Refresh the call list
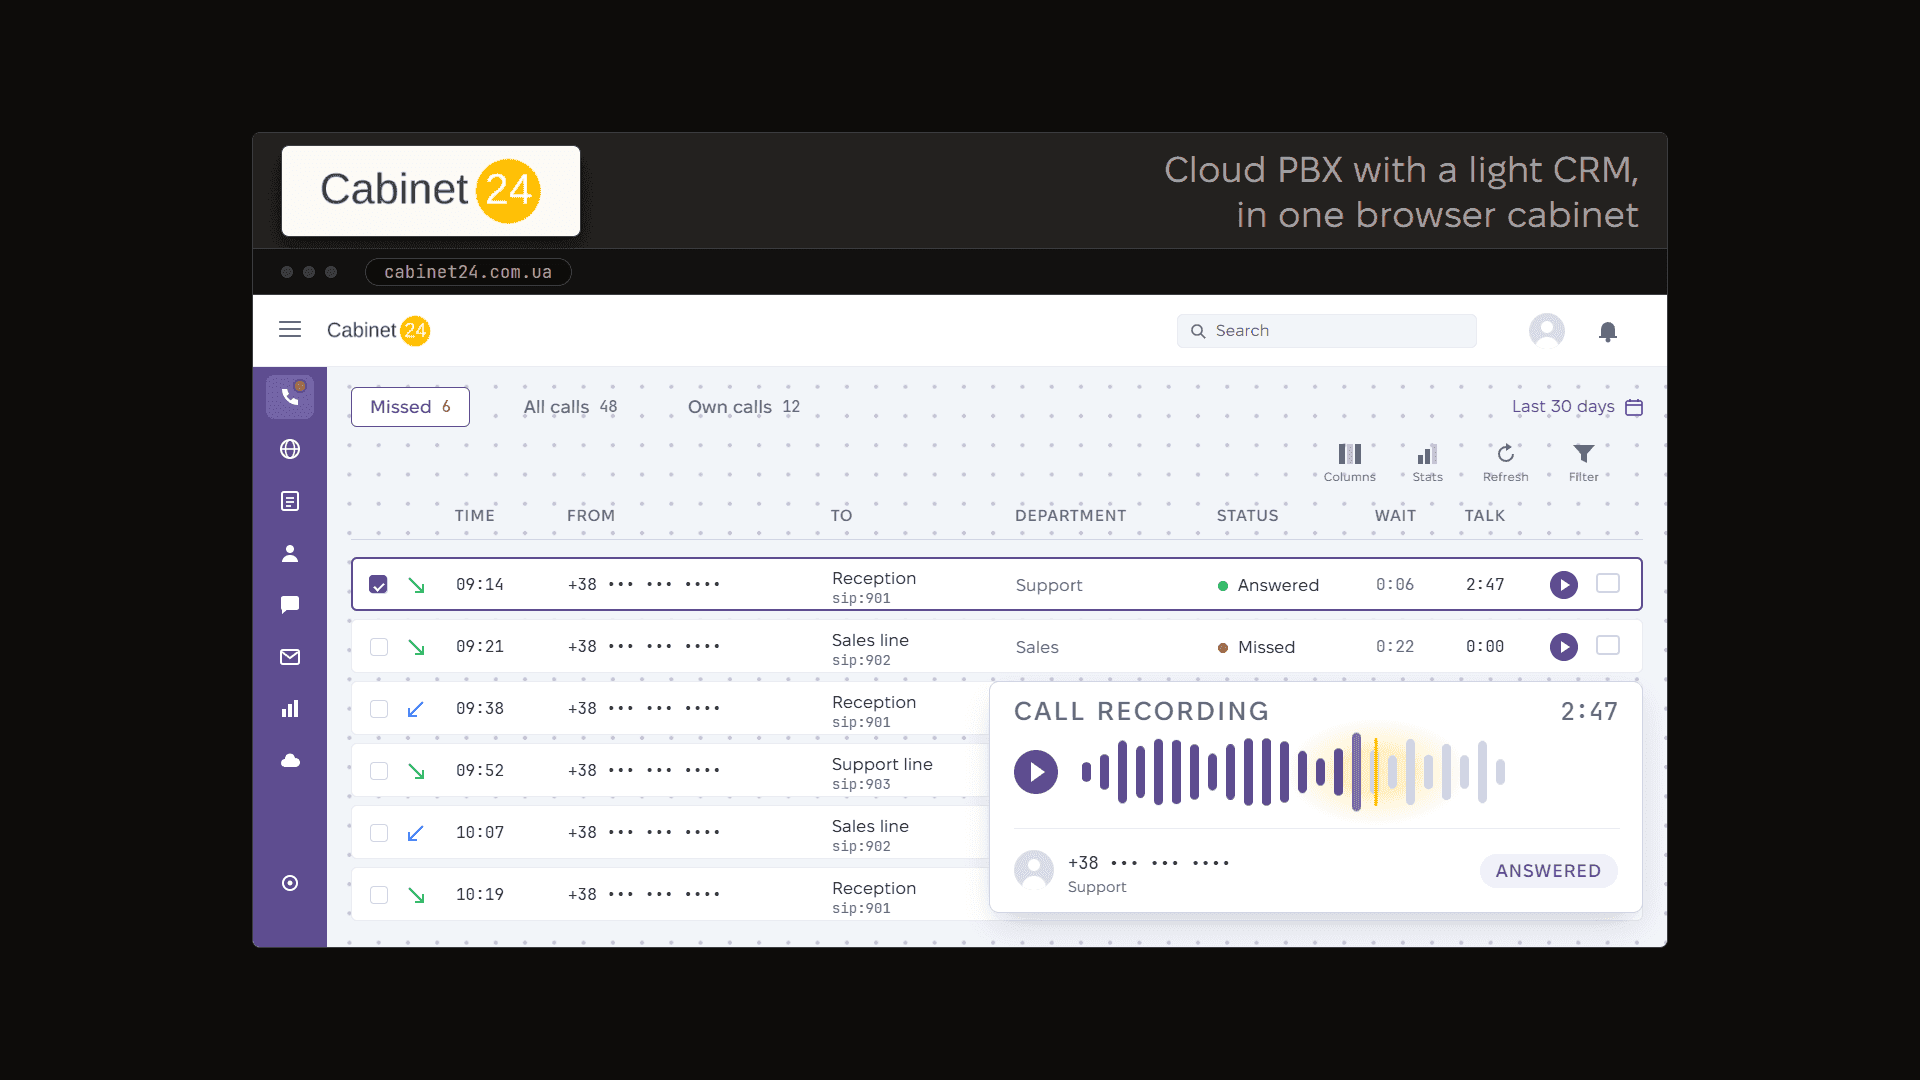The width and height of the screenshot is (1920, 1080). [x=1506, y=463]
